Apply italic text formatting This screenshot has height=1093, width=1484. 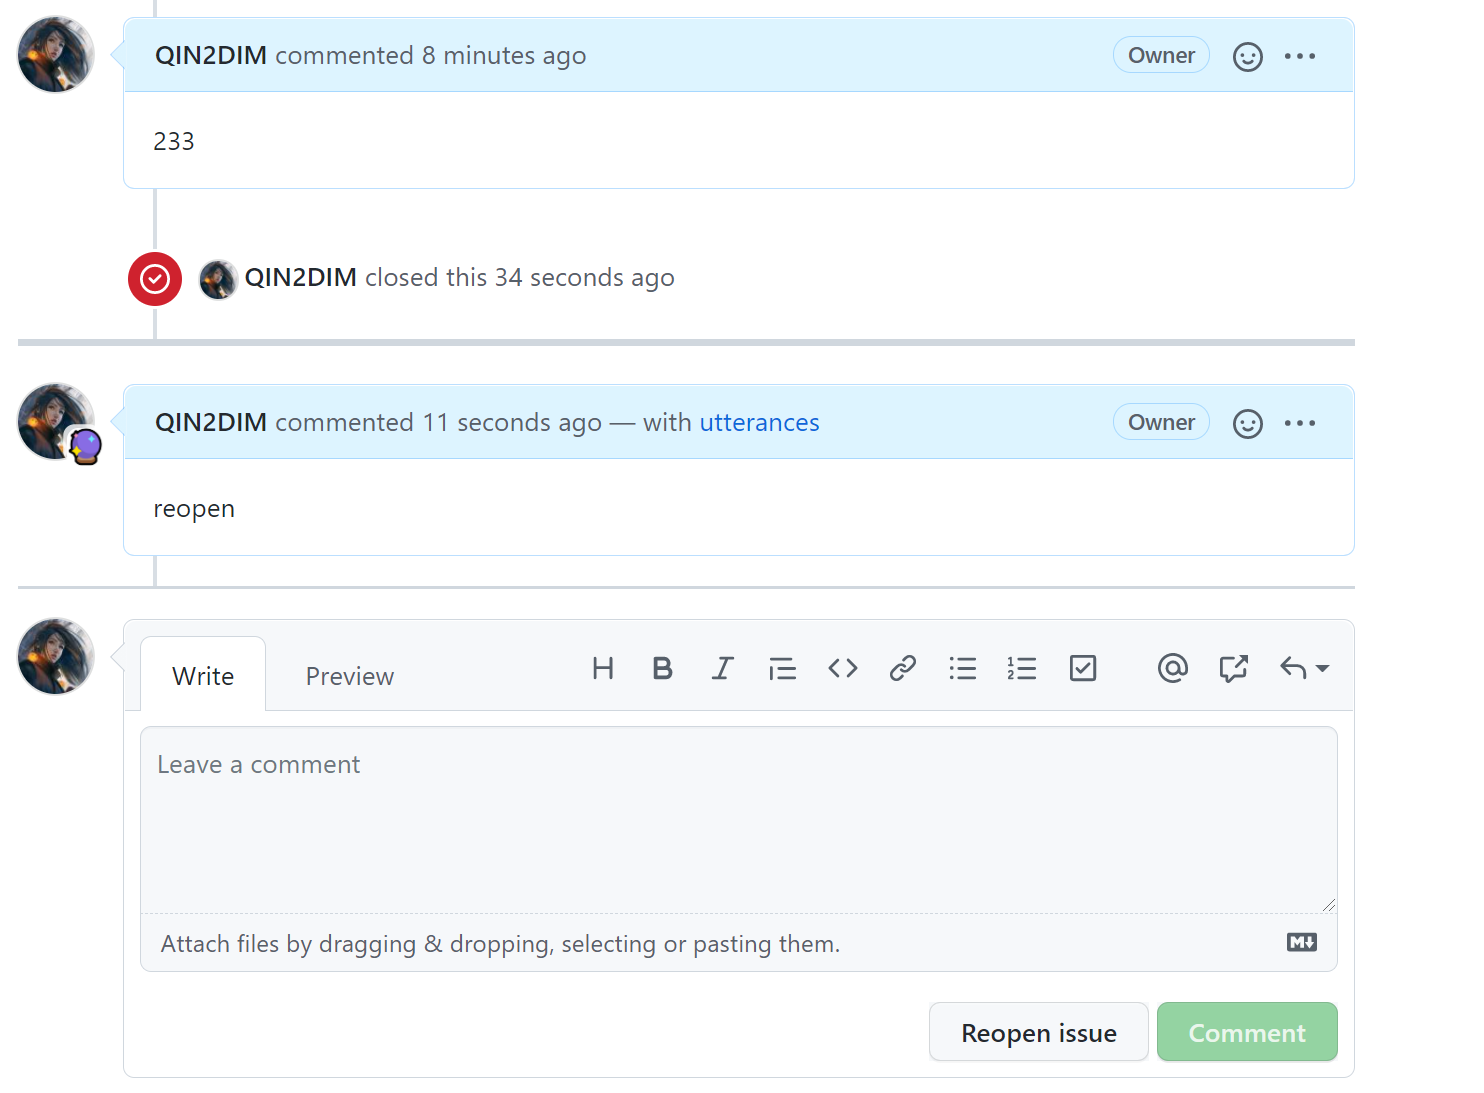[722, 668]
